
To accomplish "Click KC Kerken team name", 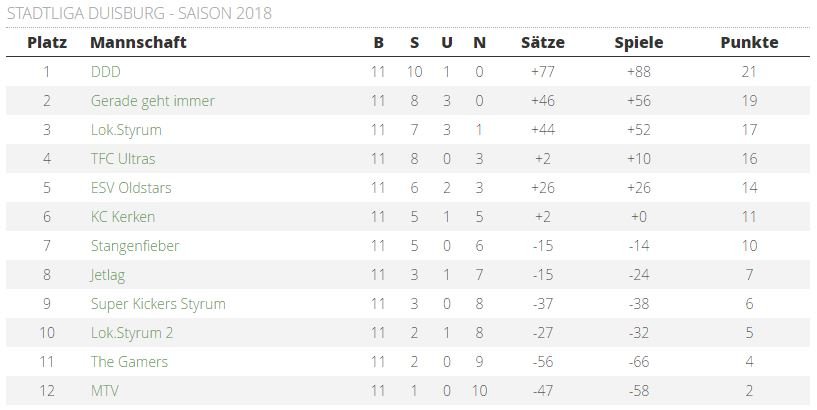I will [x=123, y=217].
